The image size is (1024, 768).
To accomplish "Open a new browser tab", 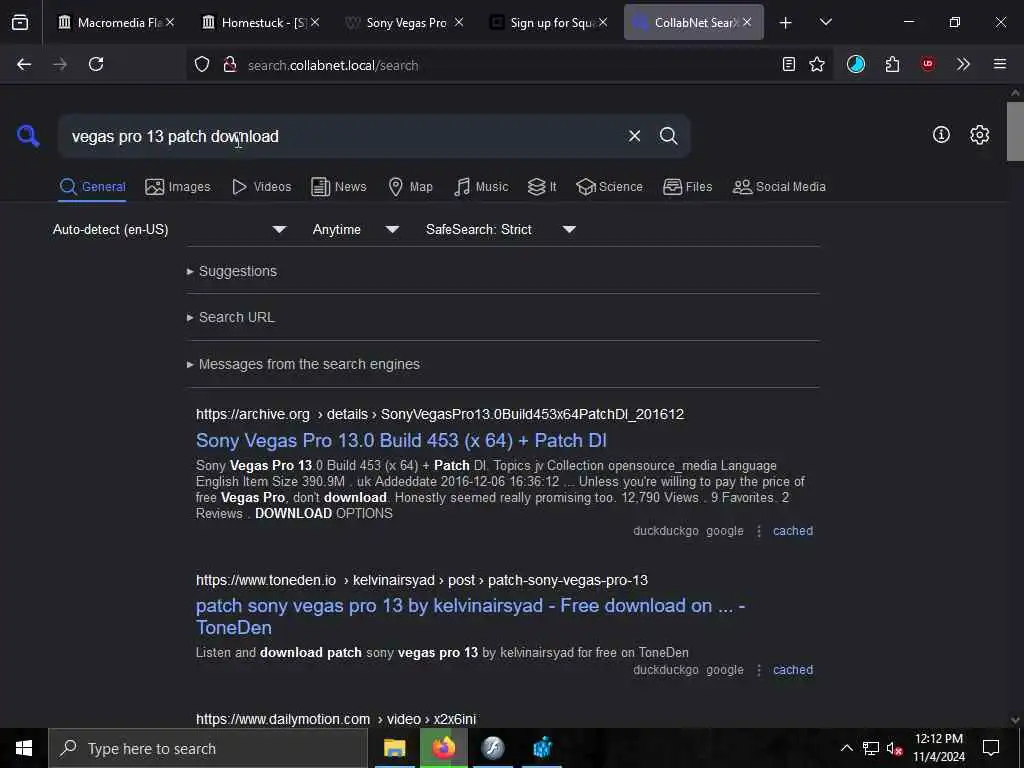I will [785, 23].
